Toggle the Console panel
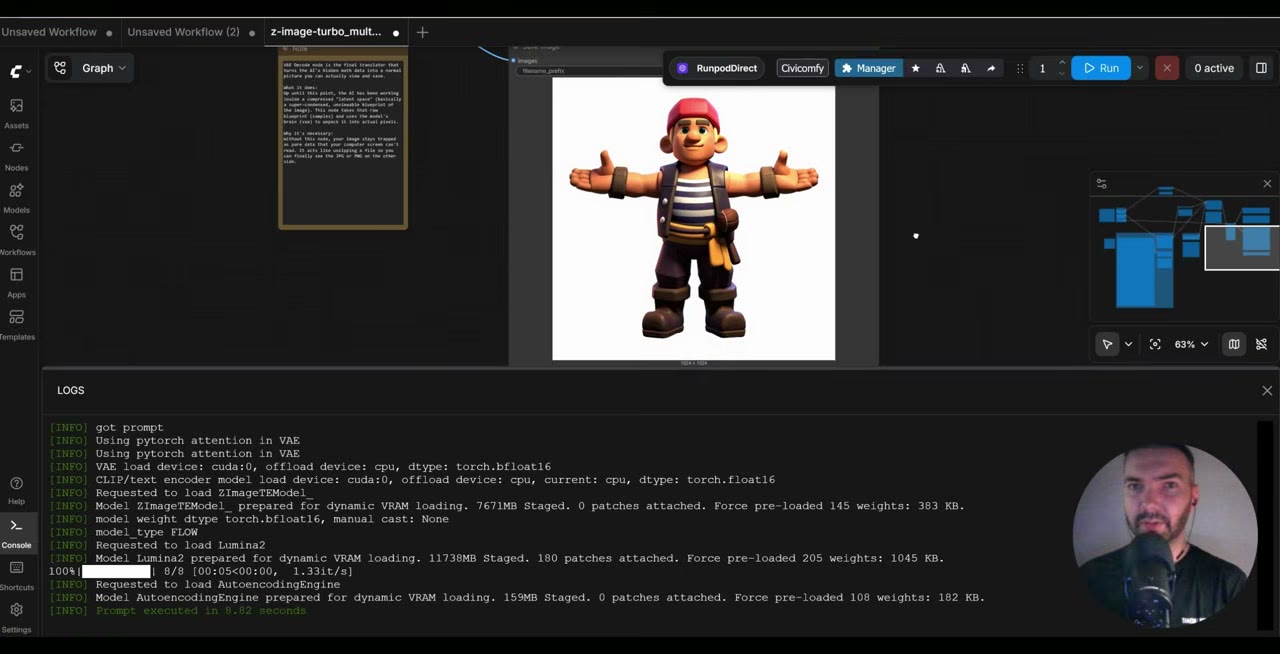Image resolution: width=1280 pixels, height=654 pixels. pyautogui.click(x=16, y=533)
